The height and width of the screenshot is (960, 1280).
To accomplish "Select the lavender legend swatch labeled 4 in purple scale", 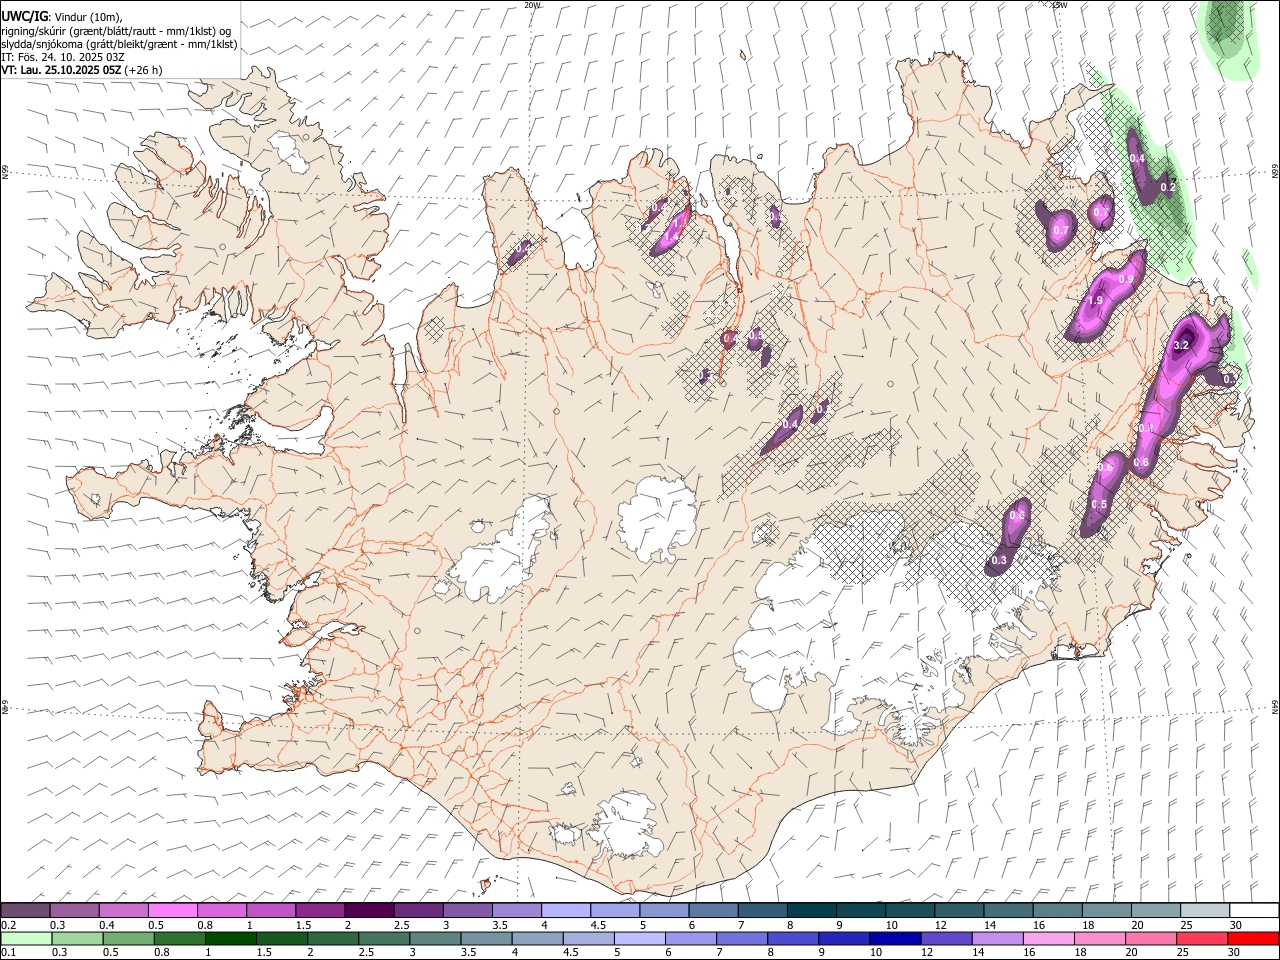I will point(566,910).
